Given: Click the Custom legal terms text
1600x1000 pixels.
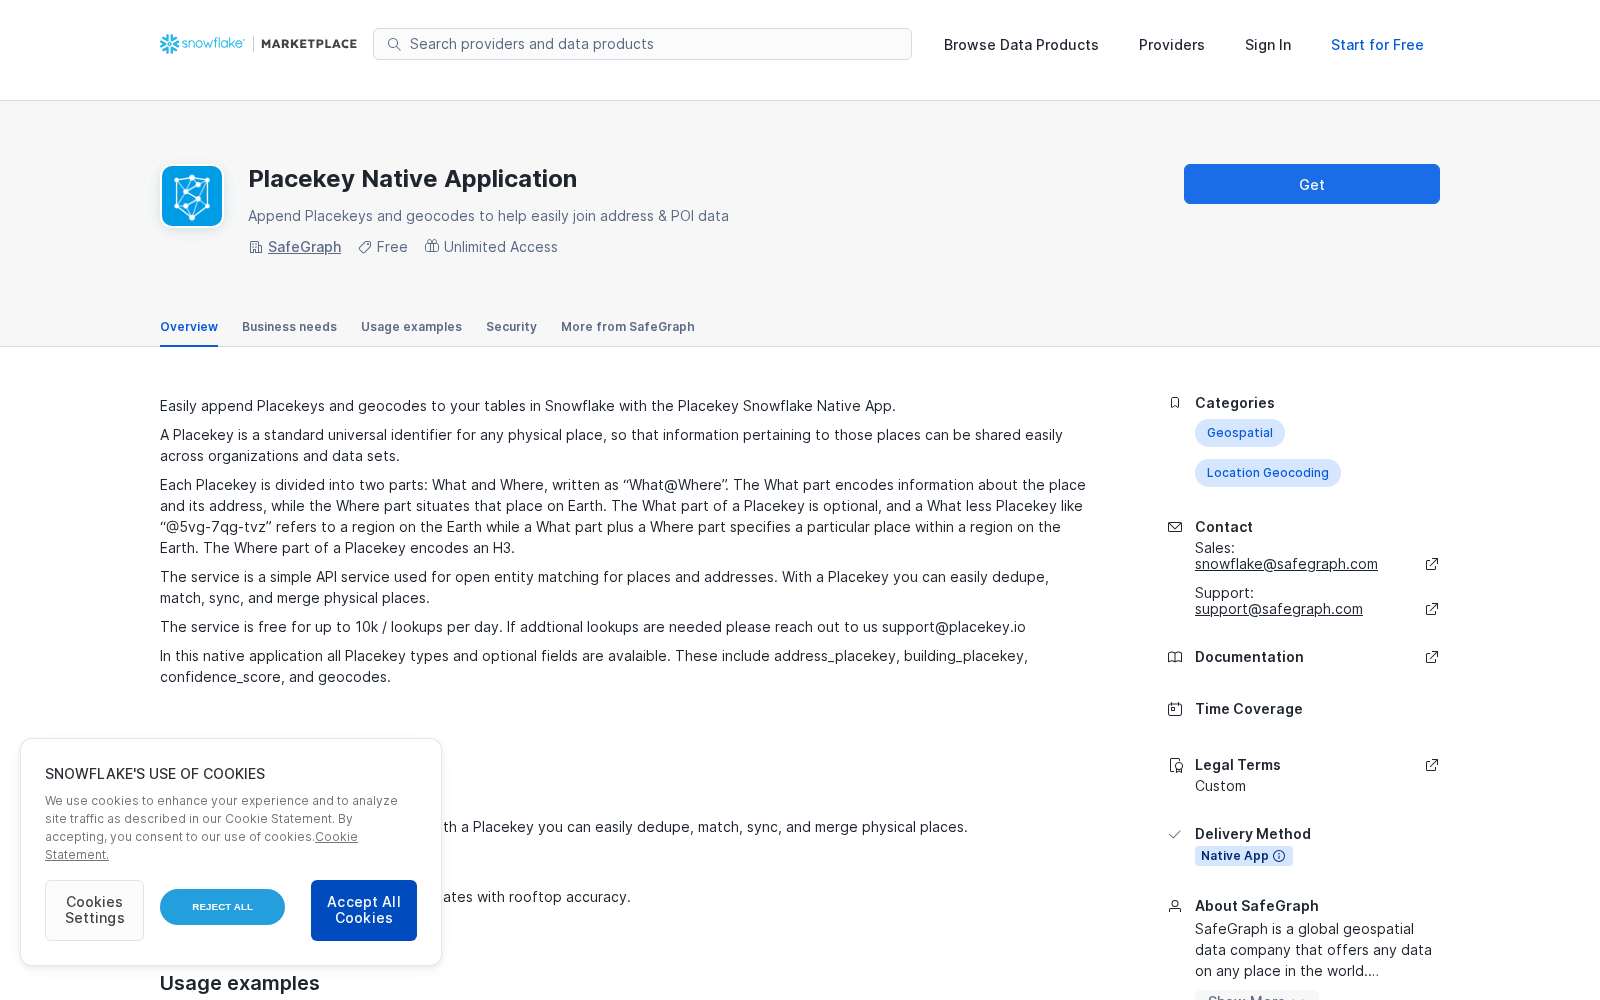Looking at the screenshot, I should point(1220,786).
